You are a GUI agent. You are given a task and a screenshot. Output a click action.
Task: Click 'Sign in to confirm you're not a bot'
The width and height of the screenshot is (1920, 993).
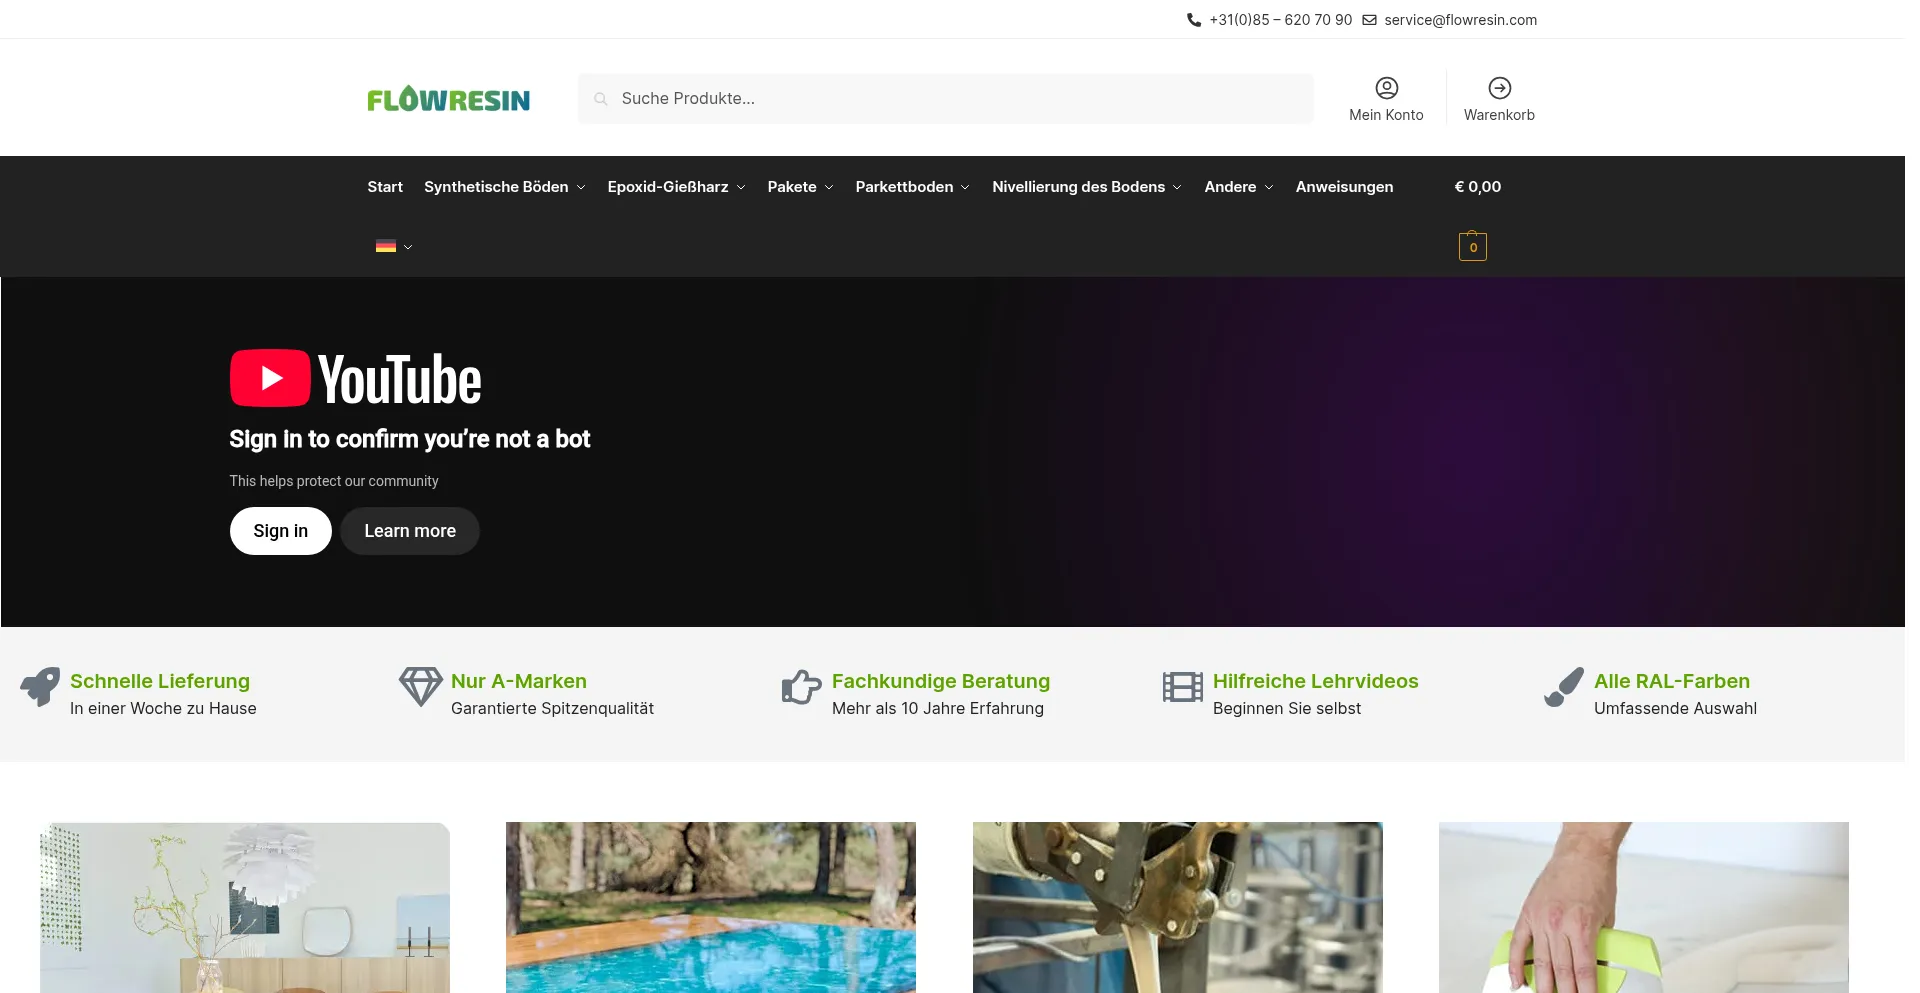(x=410, y=439)
